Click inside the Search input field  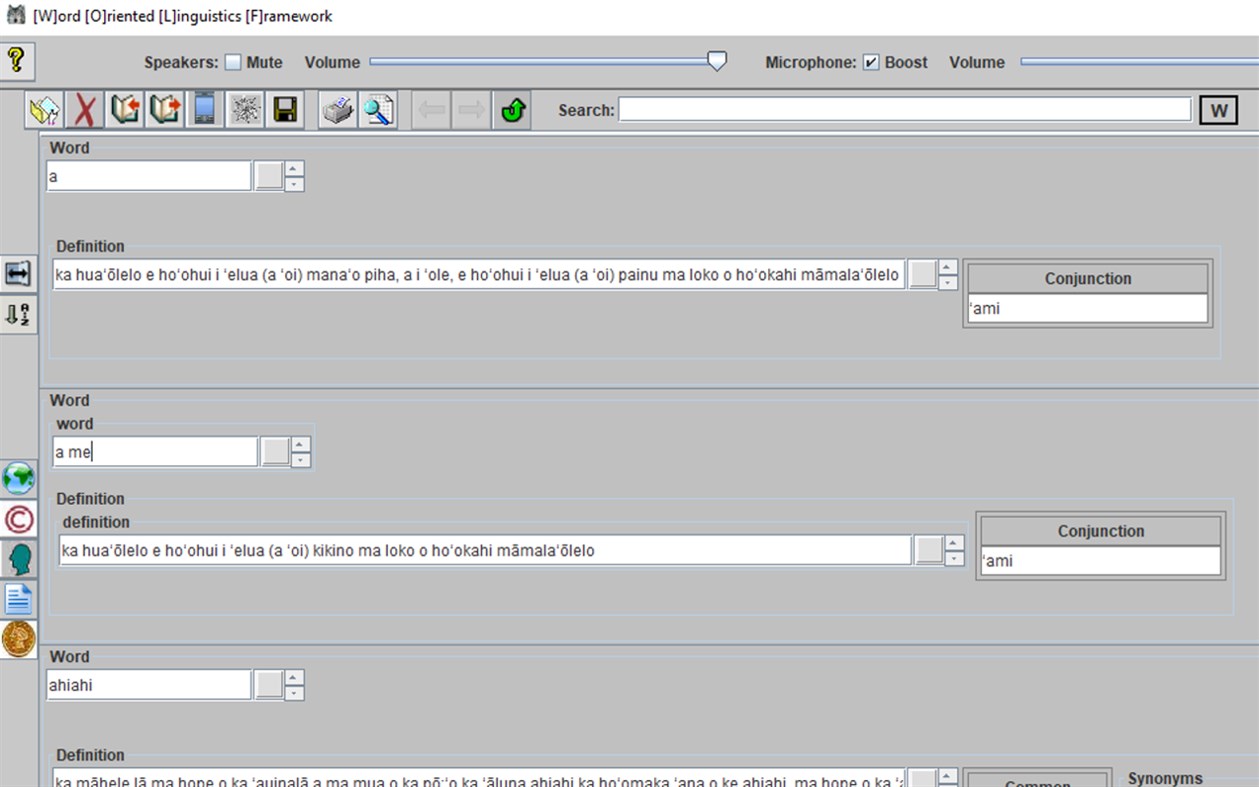pos(900,108)
